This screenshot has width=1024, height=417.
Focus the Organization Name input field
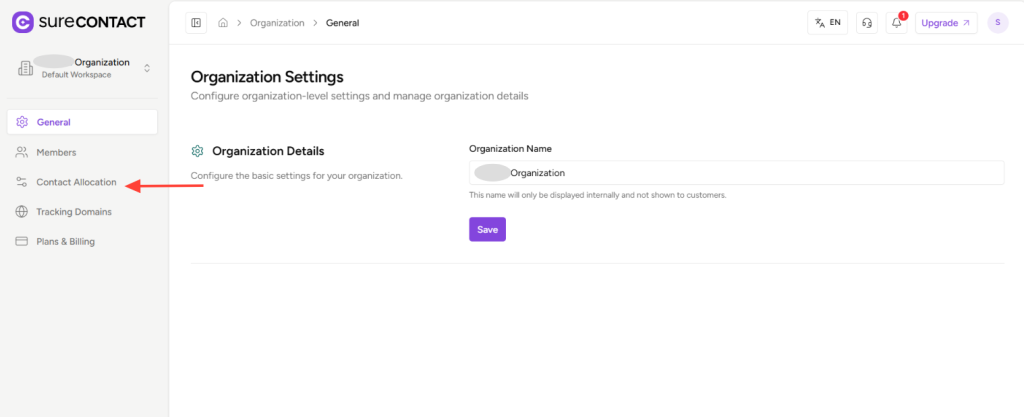pos(736,173)
